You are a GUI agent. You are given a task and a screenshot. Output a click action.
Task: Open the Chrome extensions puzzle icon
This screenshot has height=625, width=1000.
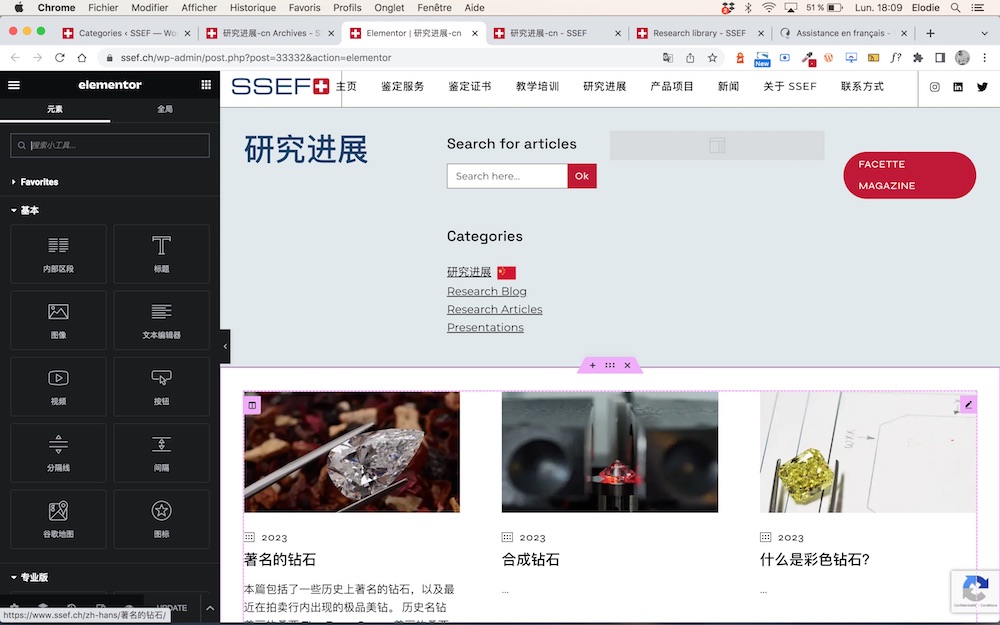[x=918, y=57]
